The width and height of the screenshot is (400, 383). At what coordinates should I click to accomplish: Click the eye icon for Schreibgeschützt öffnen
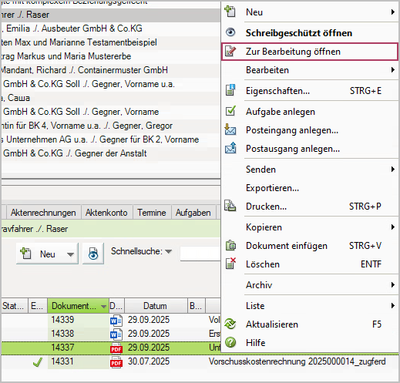point(230,33)
